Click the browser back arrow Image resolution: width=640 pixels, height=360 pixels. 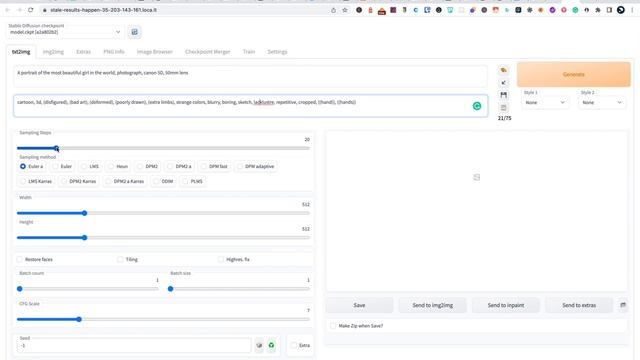pos(8,10)
